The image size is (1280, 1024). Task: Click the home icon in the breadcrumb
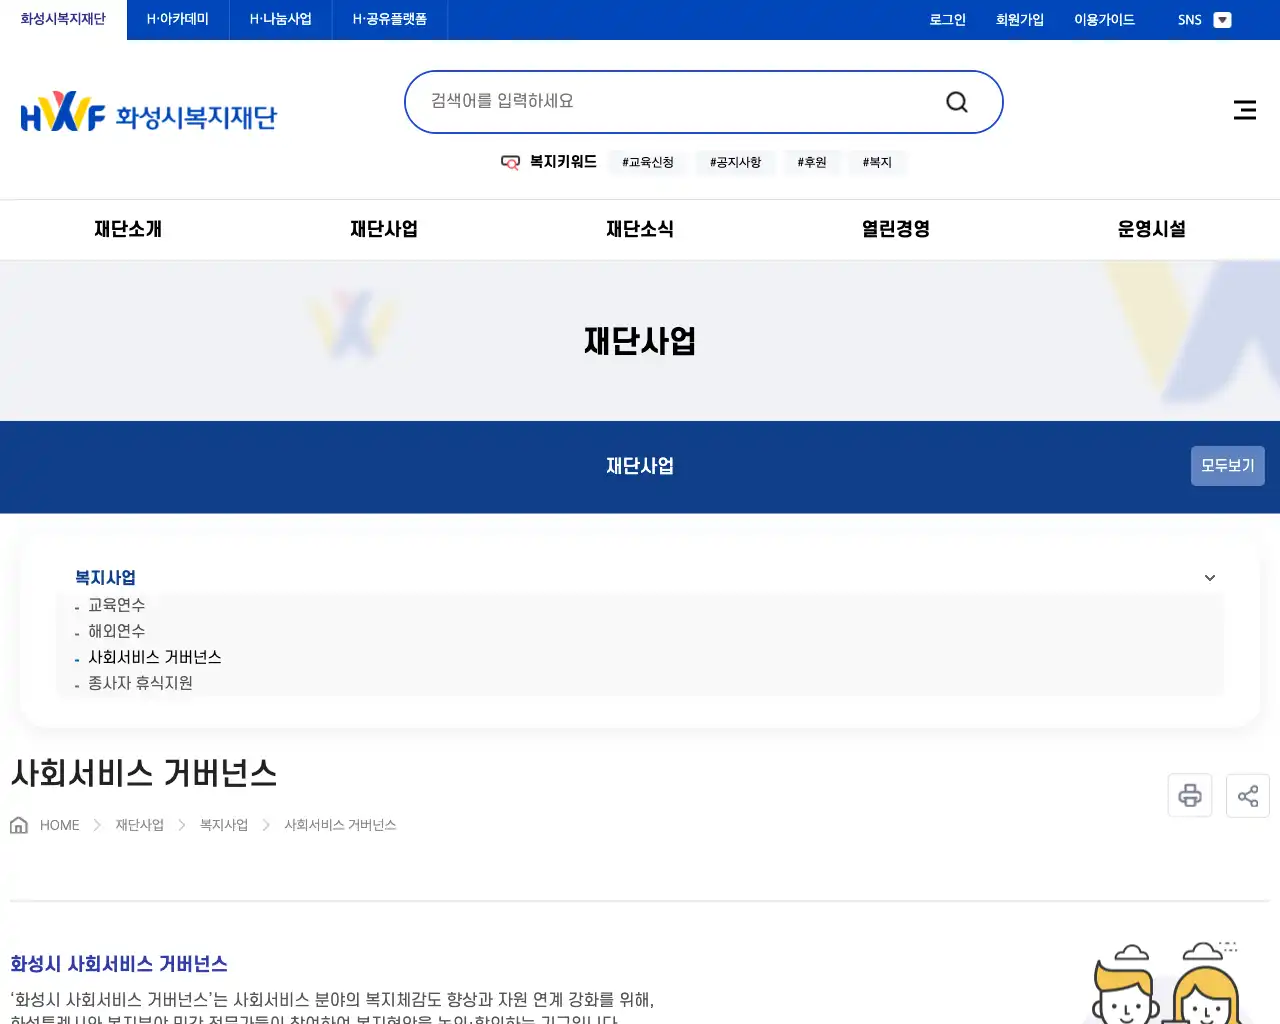18,823
